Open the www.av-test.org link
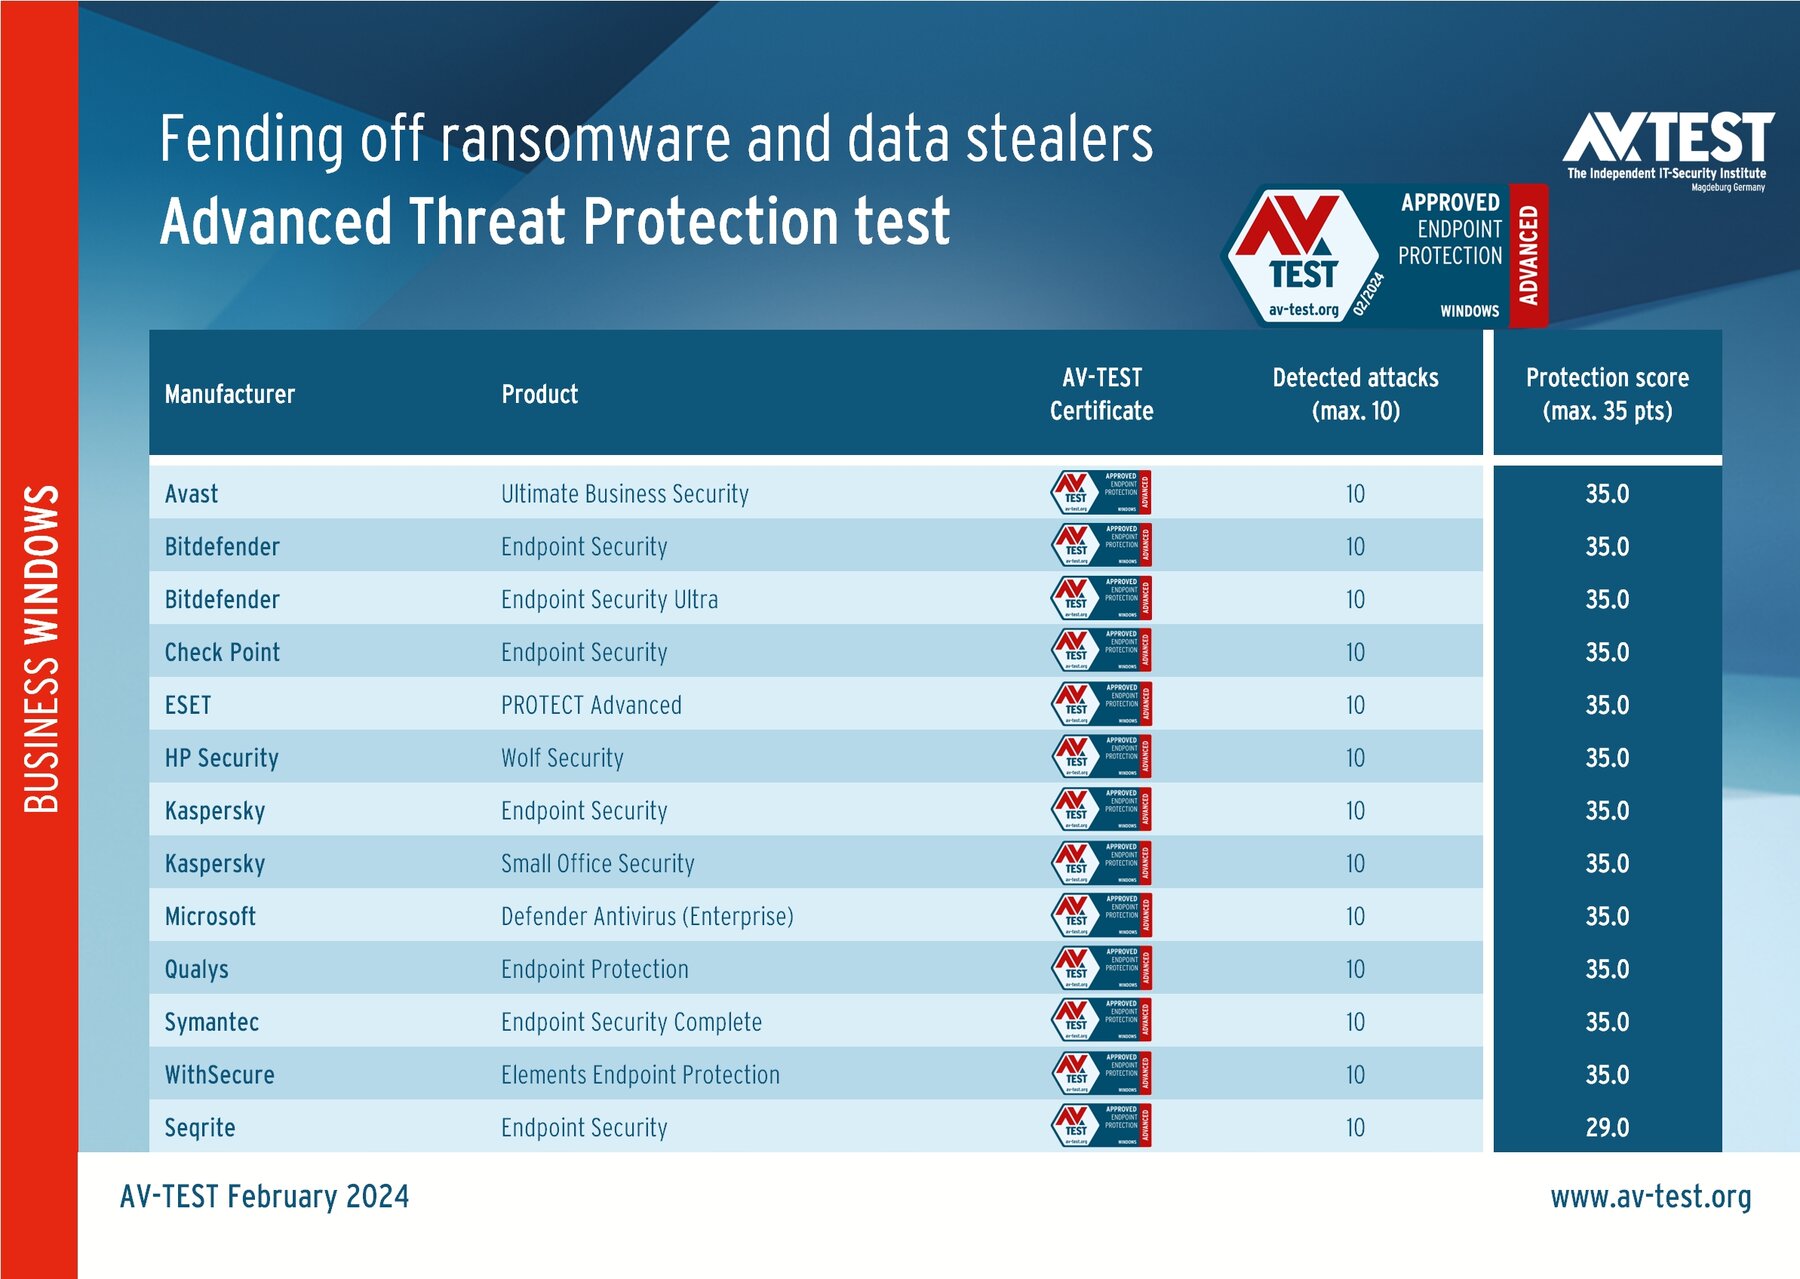 pyautogui.click(x=1650, y=1196)
